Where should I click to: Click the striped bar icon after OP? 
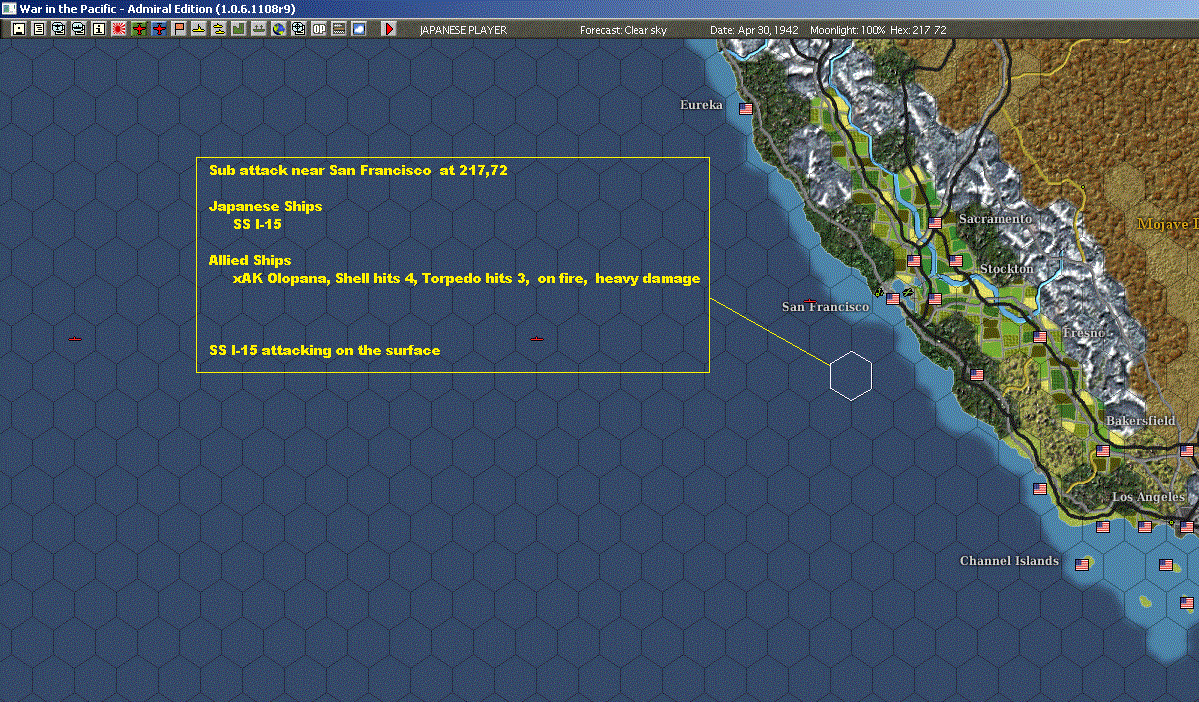point(338,29)
